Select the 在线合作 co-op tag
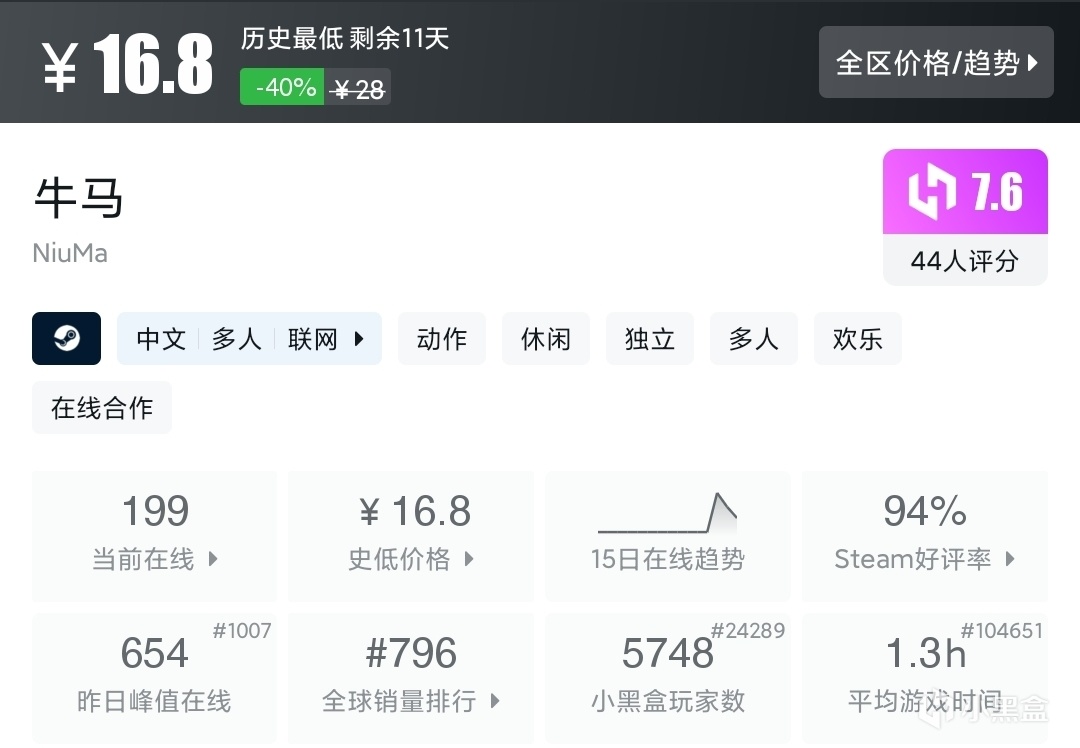Screen dimensions: 1080x748 (x=102, y=407)
